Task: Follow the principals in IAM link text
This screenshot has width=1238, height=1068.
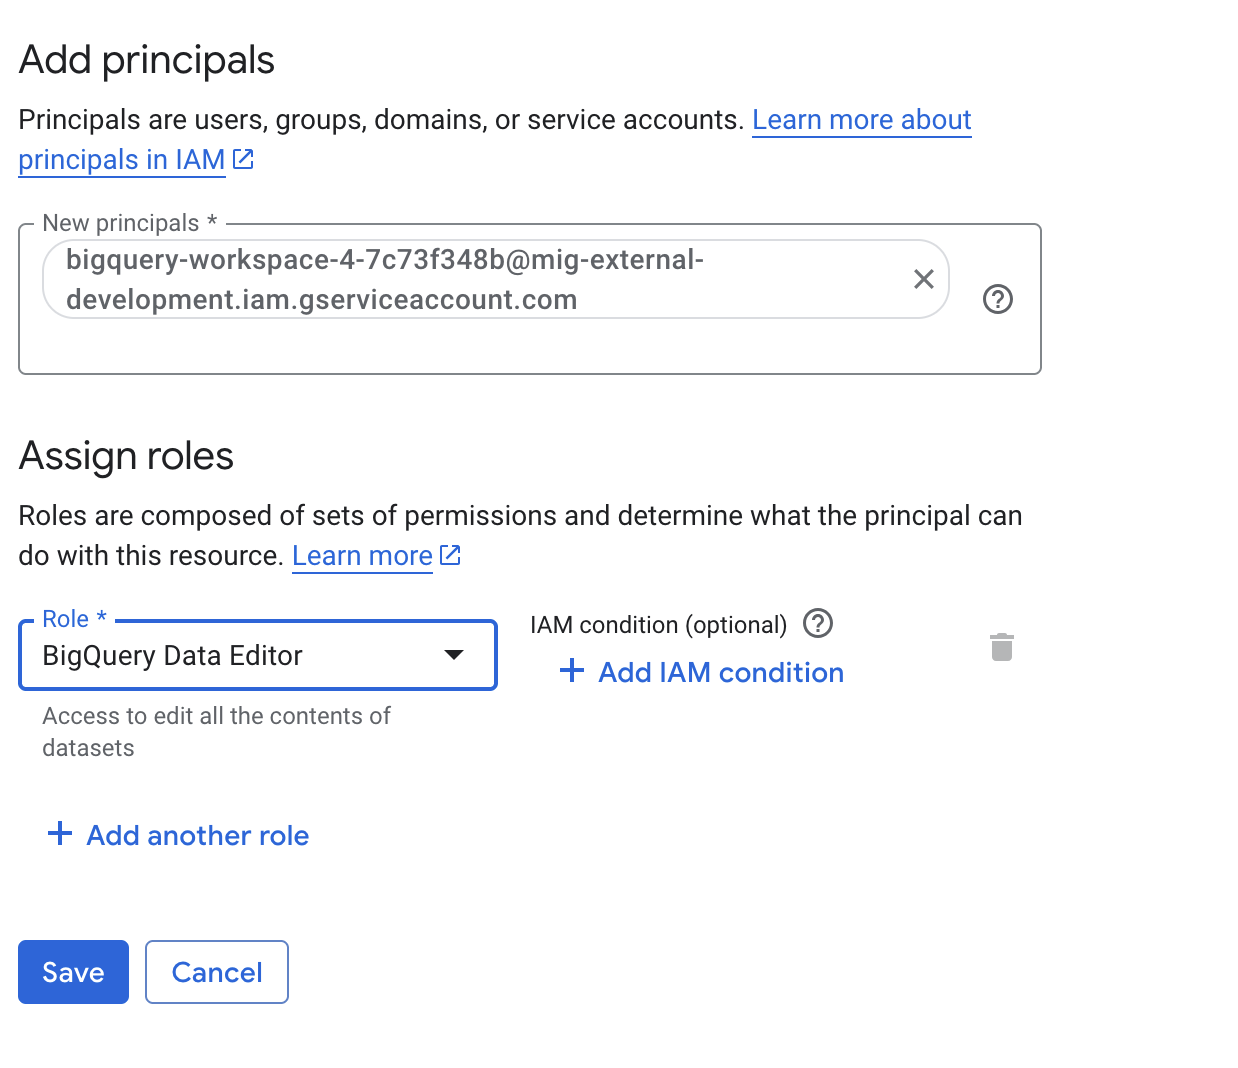Action: [121, 160]
